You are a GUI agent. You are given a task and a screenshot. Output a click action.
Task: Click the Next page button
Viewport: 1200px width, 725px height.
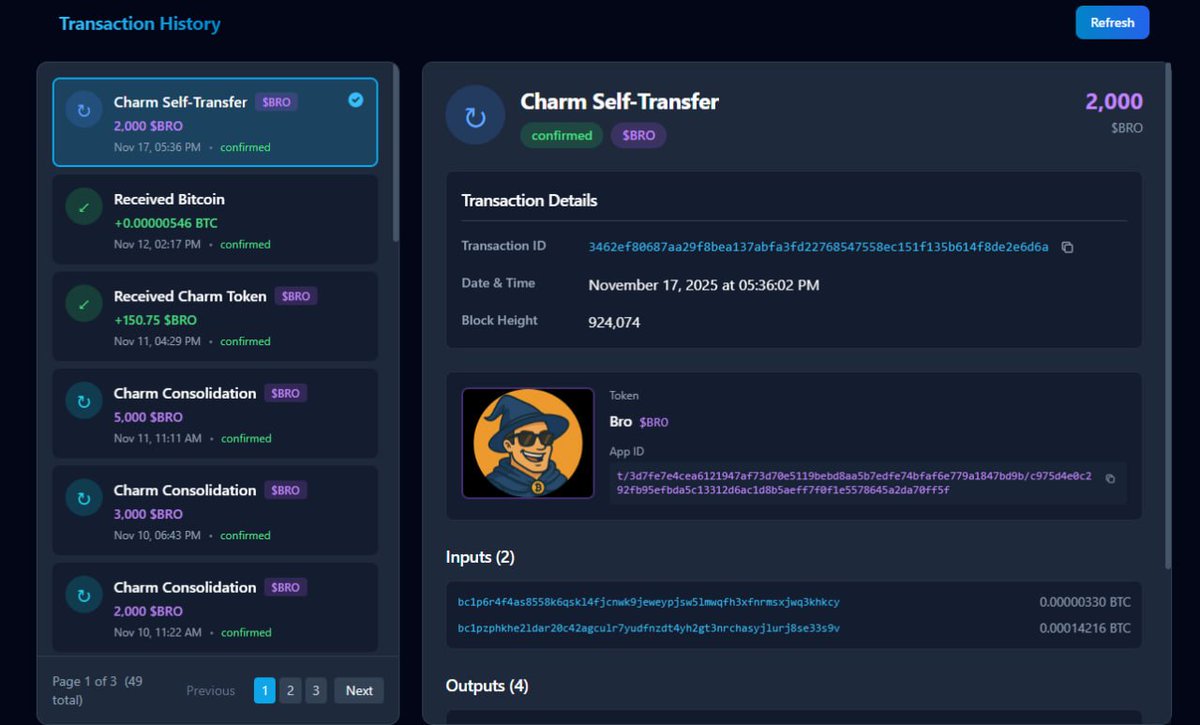point(359,690)
